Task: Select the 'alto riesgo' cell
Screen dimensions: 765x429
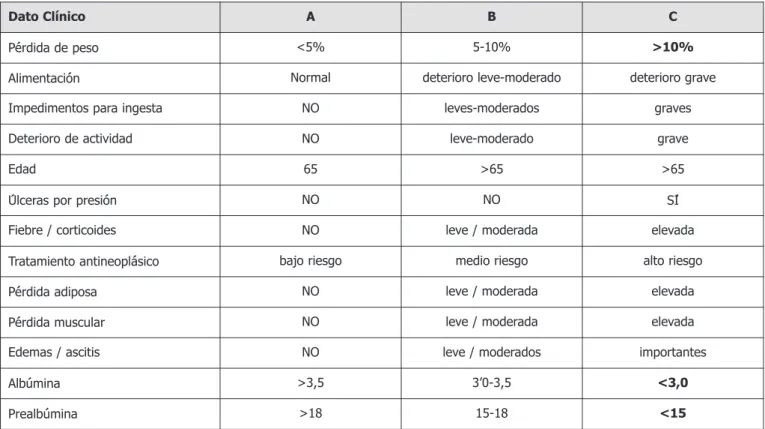Action: tap(673, 261)
